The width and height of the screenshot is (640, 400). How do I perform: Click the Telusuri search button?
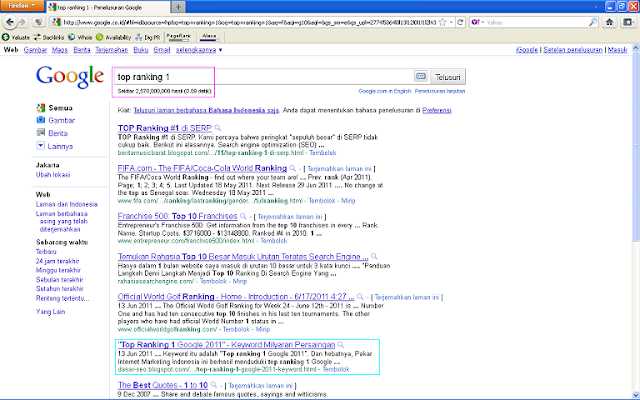click(447, 77)
